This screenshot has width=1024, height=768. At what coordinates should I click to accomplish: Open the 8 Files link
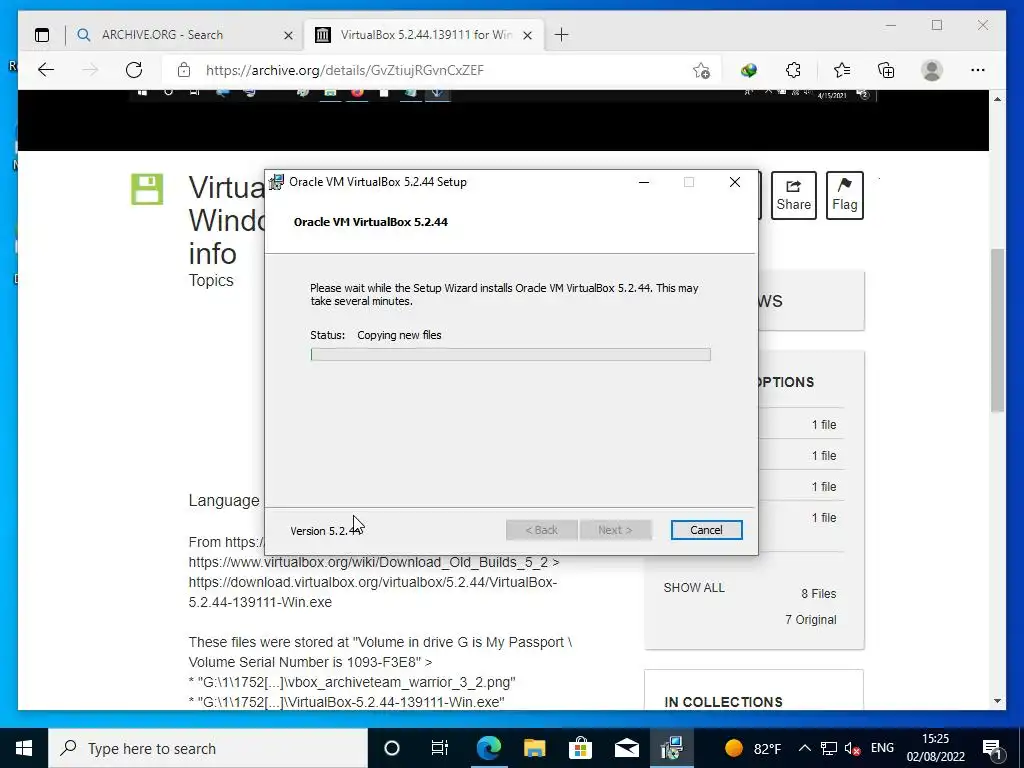pyautogui.click(x=818, y=594)
